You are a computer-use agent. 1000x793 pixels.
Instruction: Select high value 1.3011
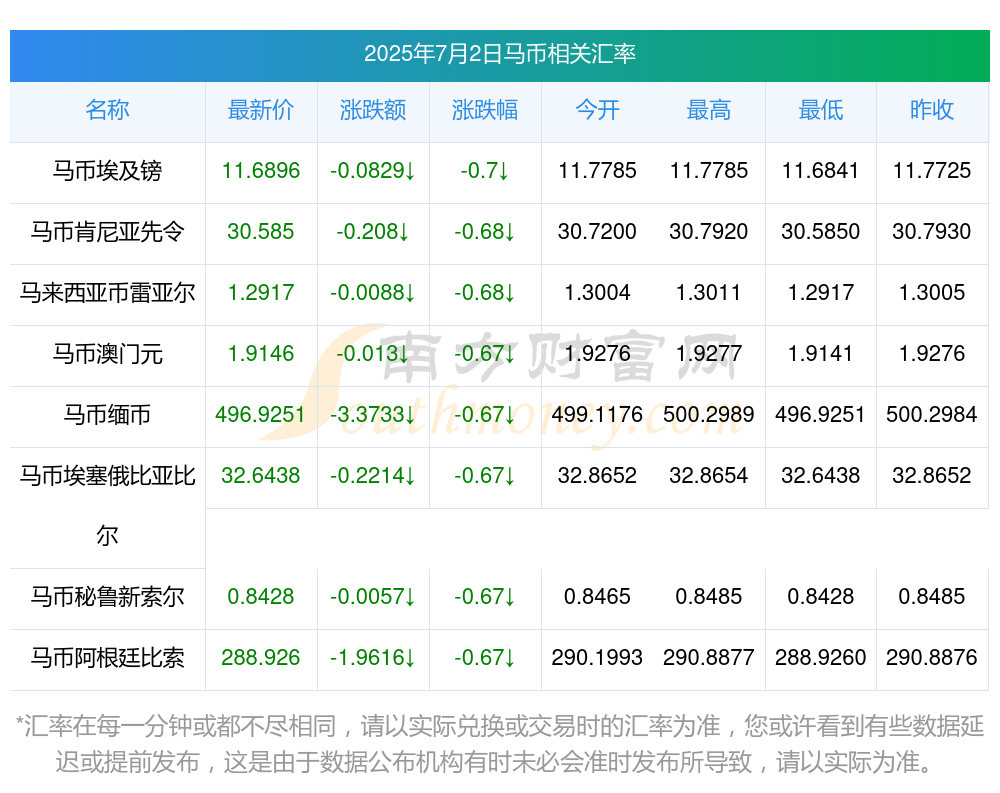pos(709,293)
